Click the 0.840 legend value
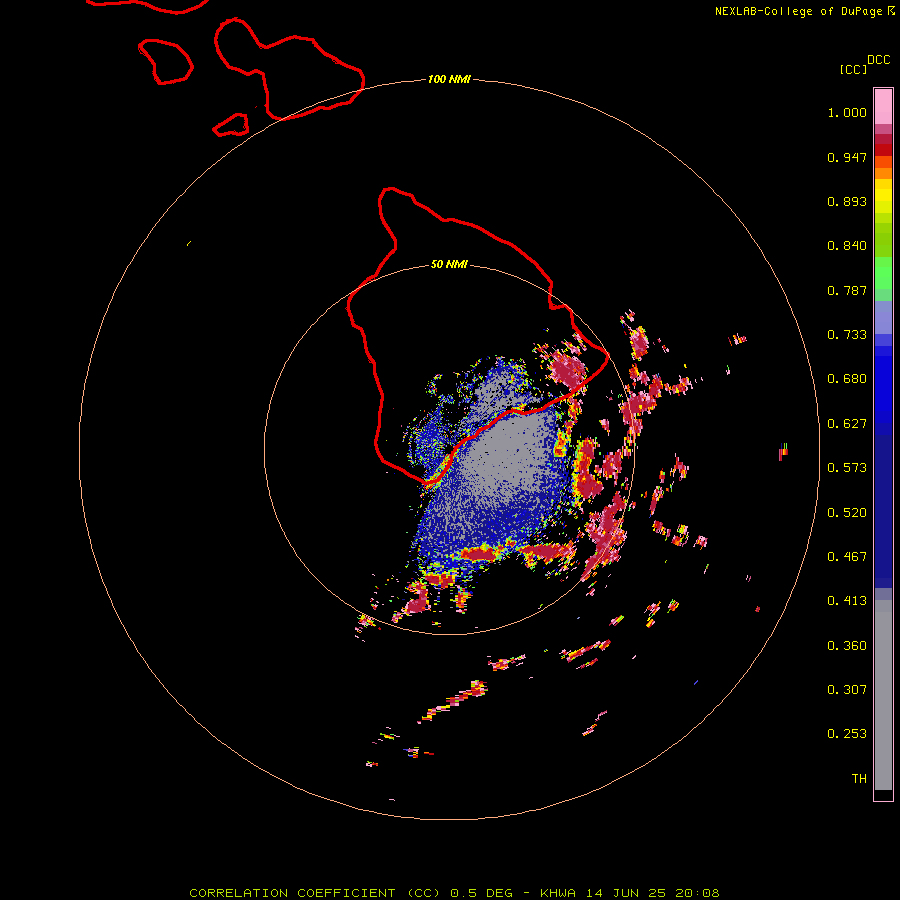The width and height of the screenshot is (900, 900). (x=847, y=246)
